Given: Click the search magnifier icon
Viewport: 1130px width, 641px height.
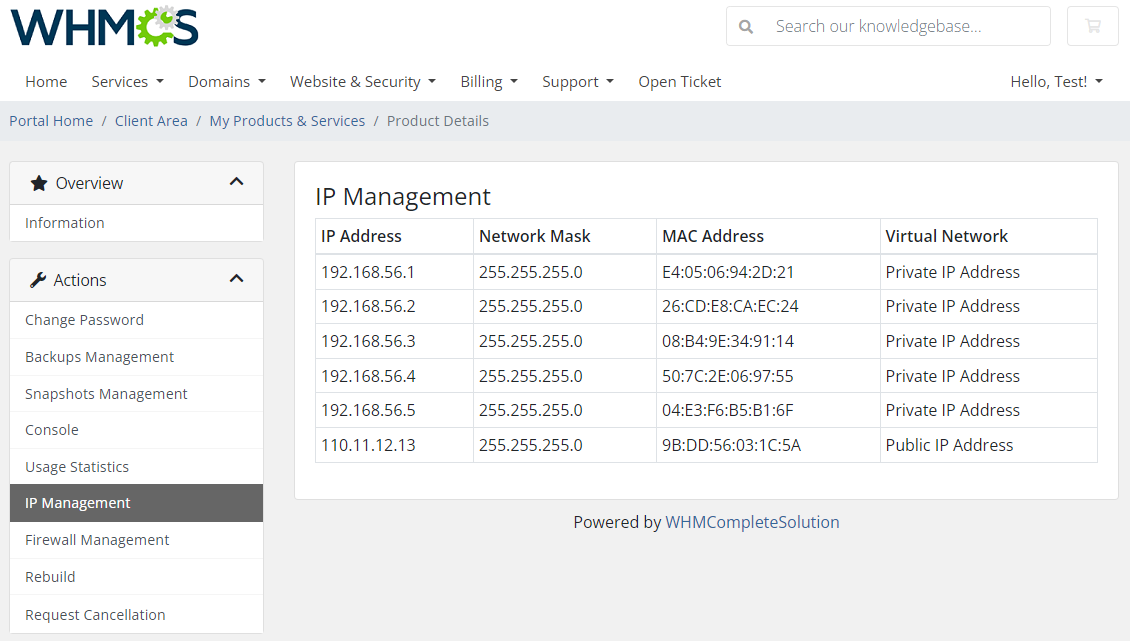Looking at the screenshot, I should 746,26.
